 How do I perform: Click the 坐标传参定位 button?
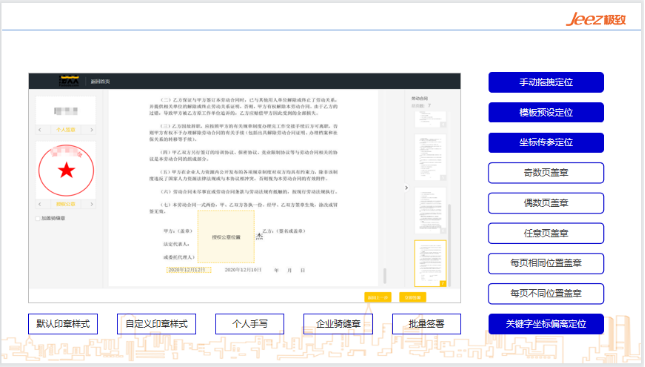(x=546, y=142)
